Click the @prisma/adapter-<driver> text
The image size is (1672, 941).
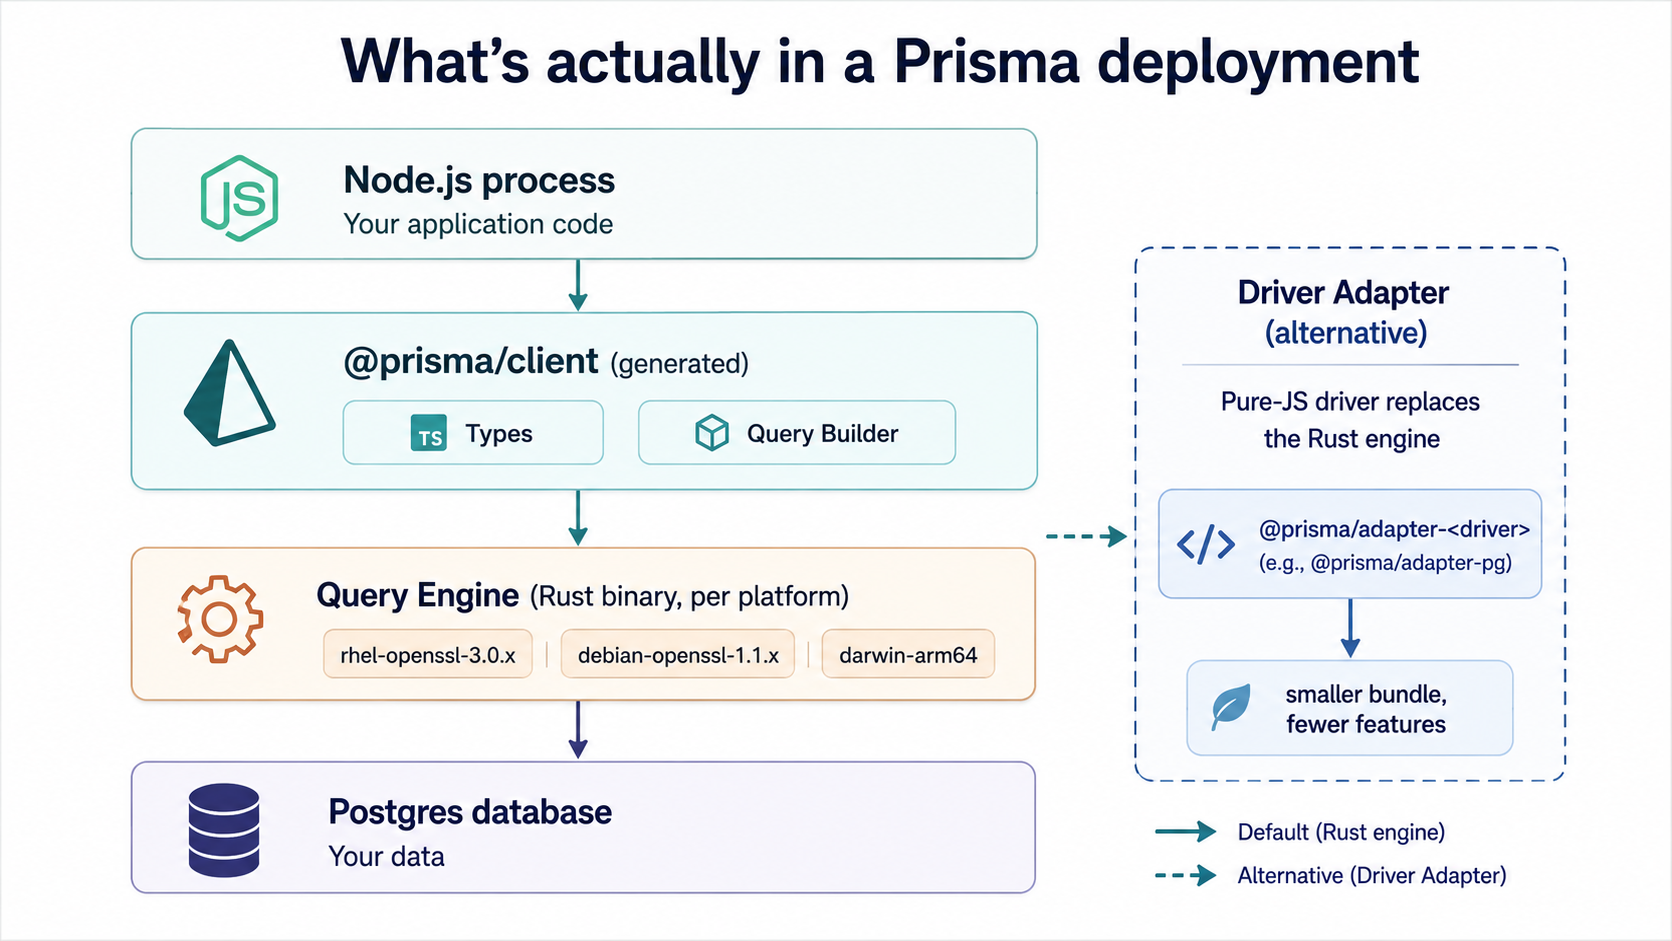[x=1394, y=529]
